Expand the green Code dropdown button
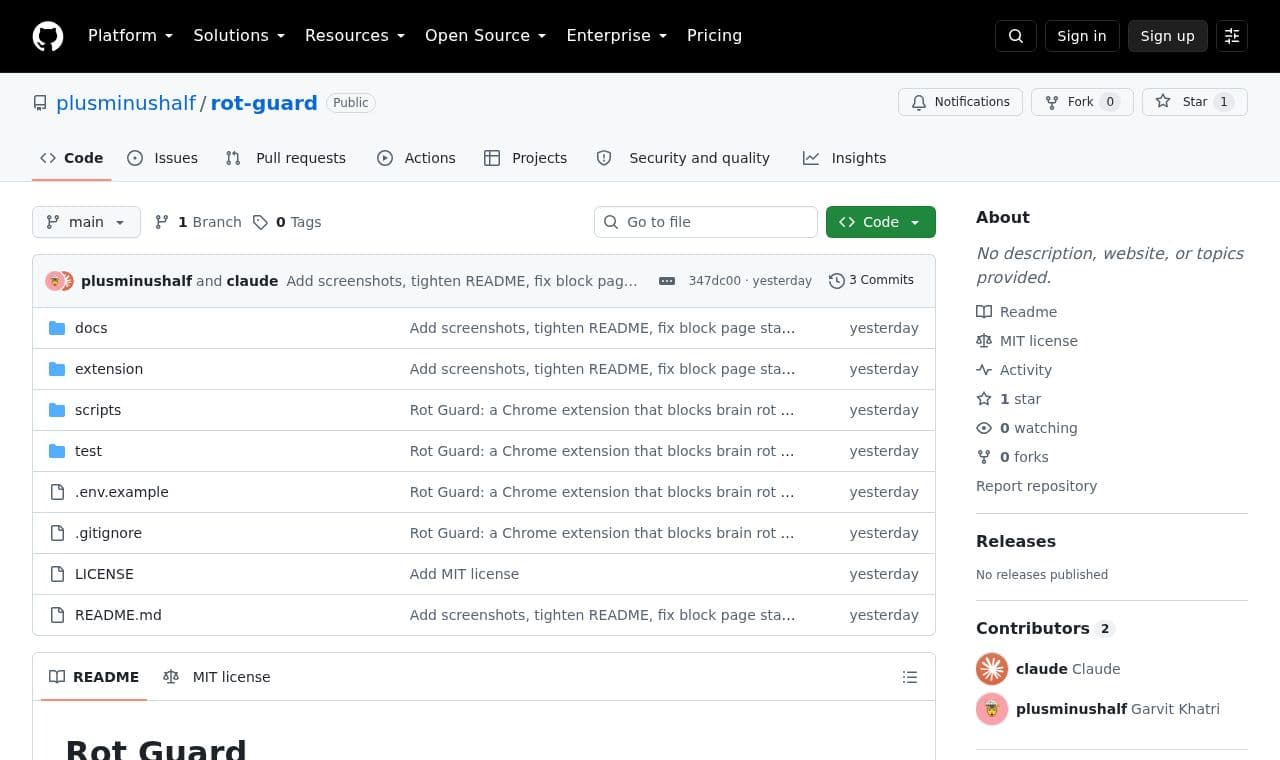The image size is (1280, 760). coord(881,222)
